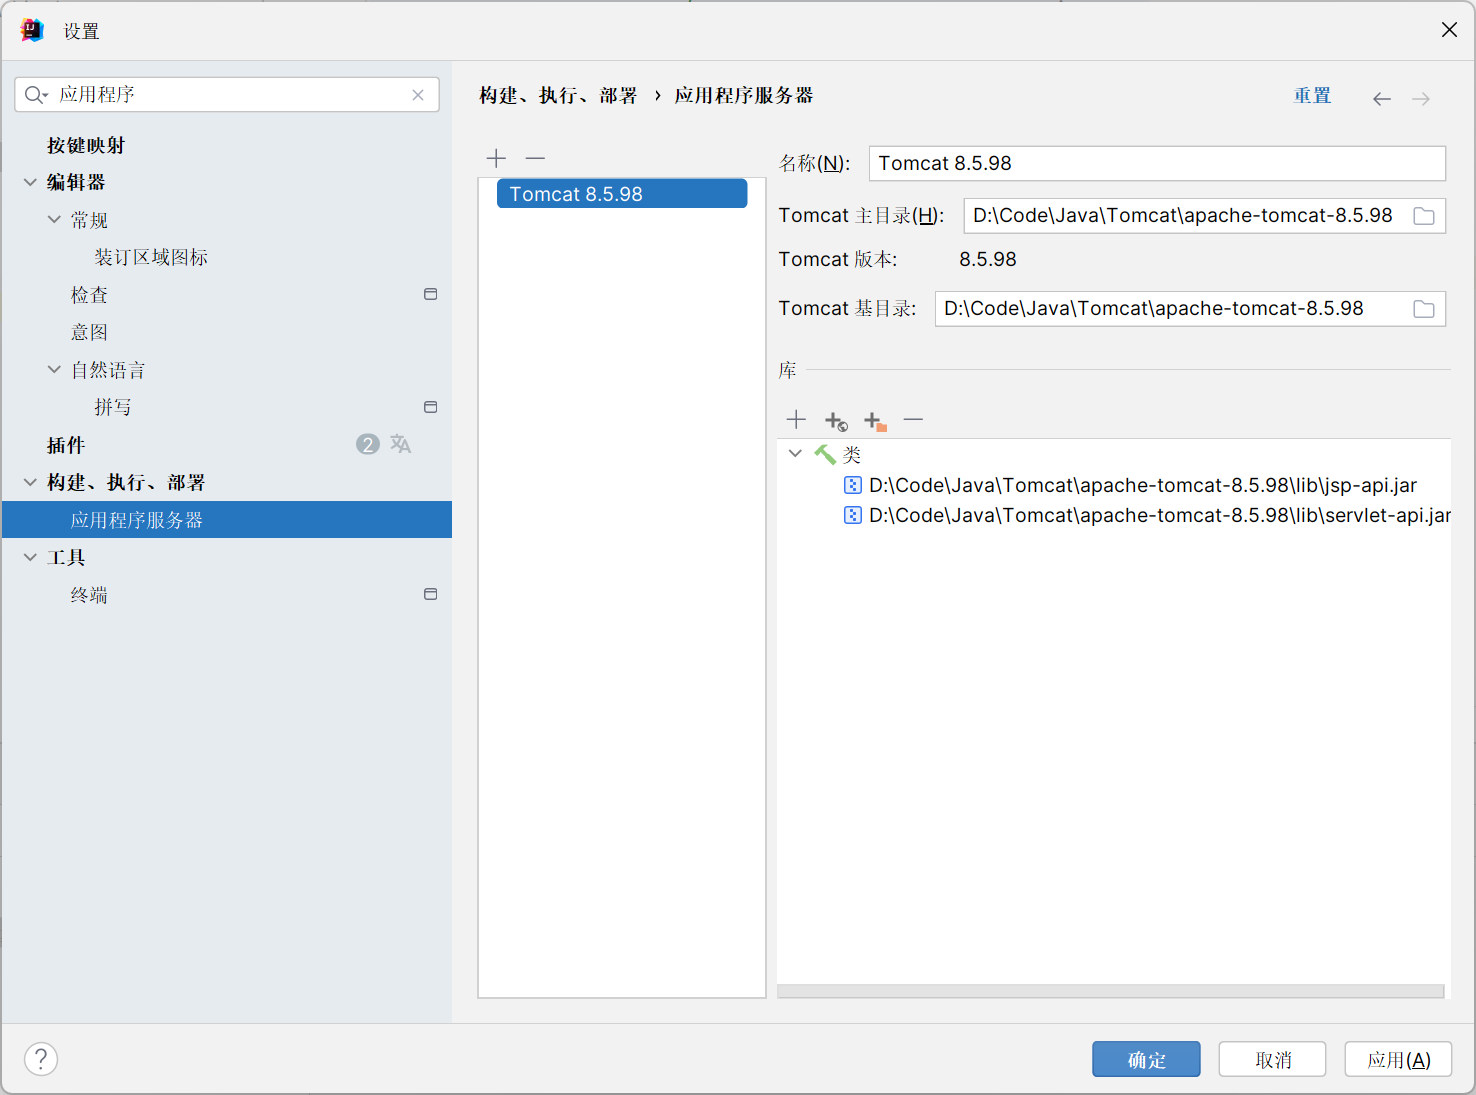The height and width of the screenshot is (1095, 1476).
Task: Click project-level icon next to 检查
Action: 431,294
